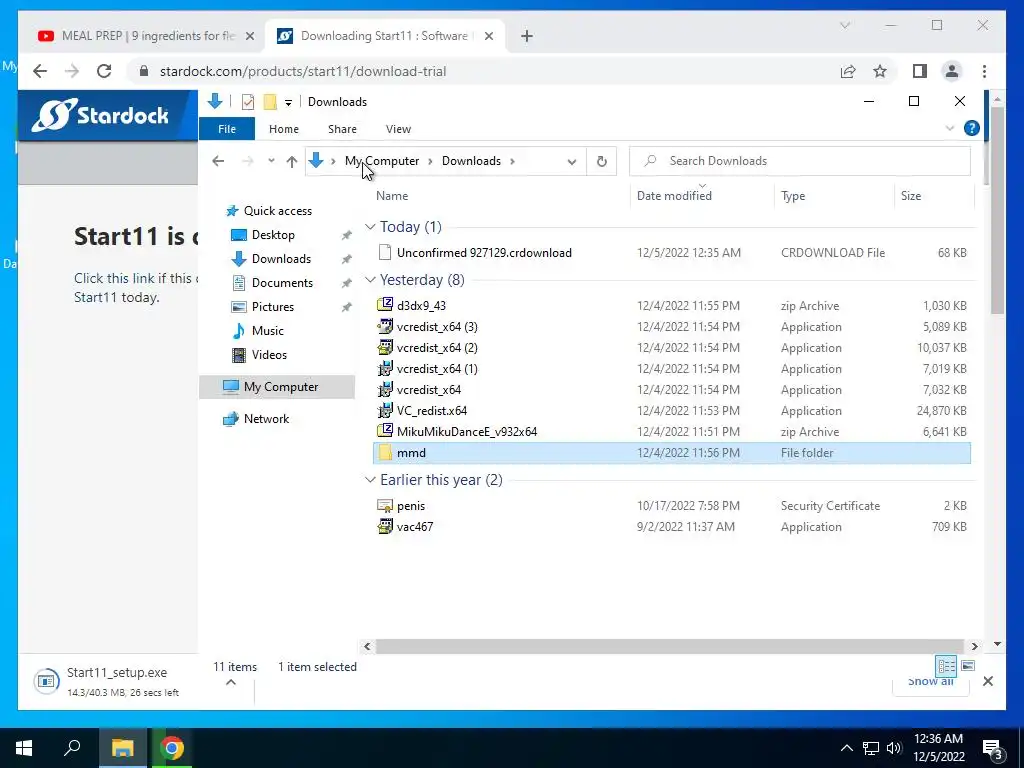Screen dimensions: 1024x768
Task: Click My Computer in the address breadcrumb
Action: point(382,161)
